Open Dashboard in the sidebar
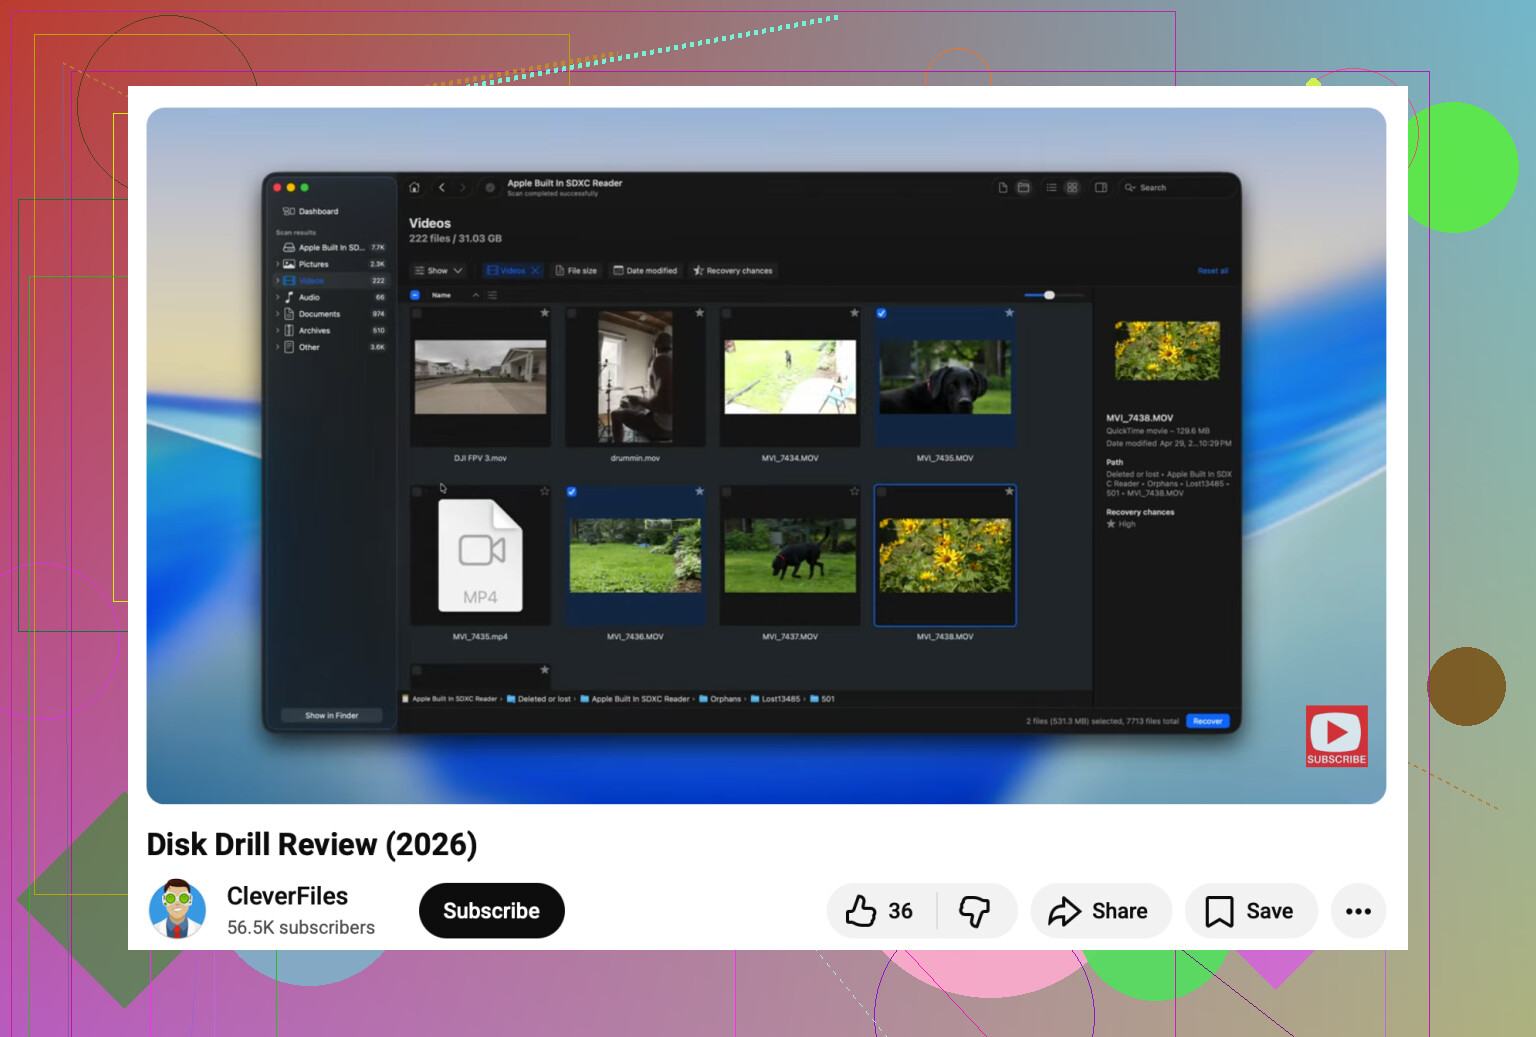The height and width of the screenshot is (1037, 1536). [x=311, y=211]
